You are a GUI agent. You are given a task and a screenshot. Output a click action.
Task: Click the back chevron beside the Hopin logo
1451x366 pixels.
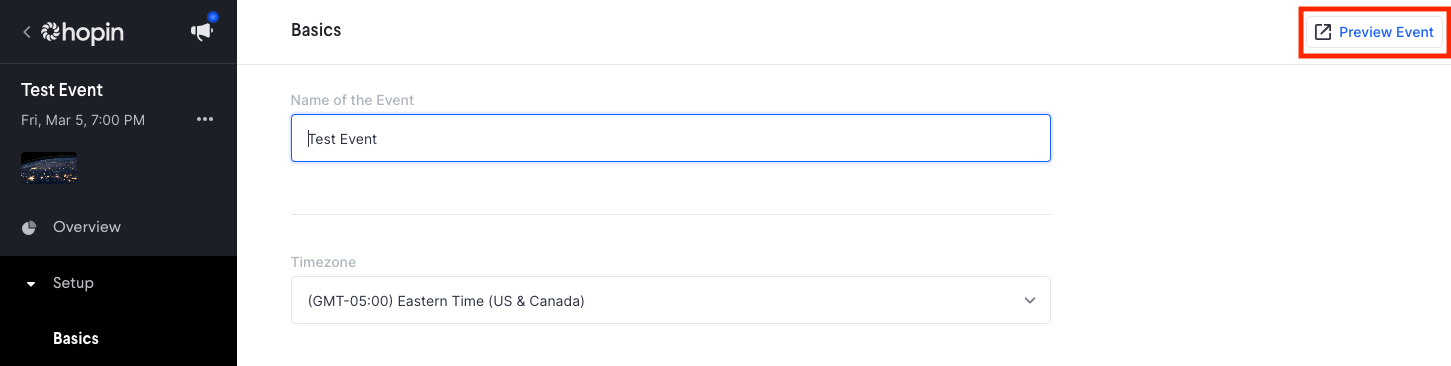[x=26, y=33]
